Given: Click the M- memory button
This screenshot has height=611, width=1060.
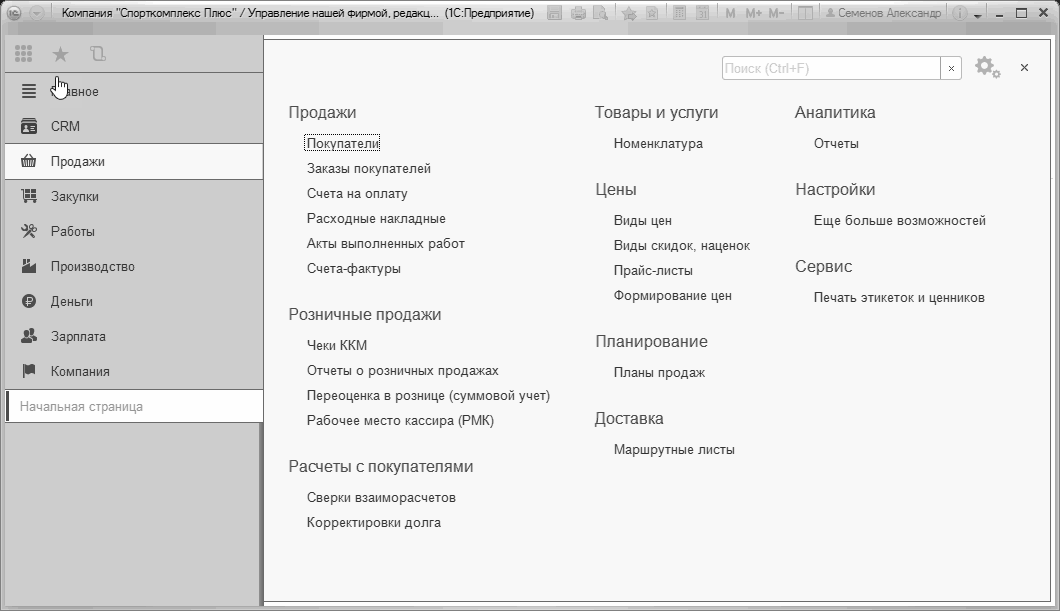Looking at the screenshot, I should 777,13.
